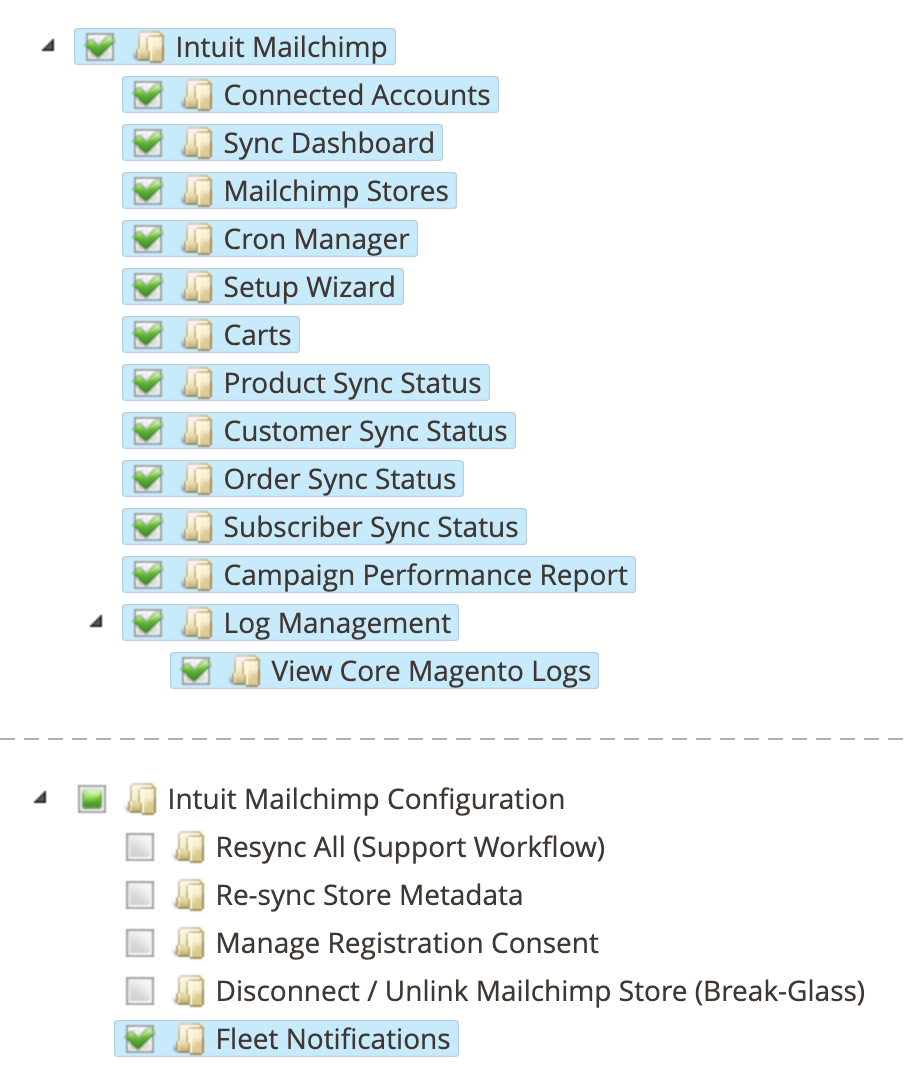This screenshot has height=1081, width=904.
Task: Collapse the Log Management tree node
Action: tap(97, 623)
